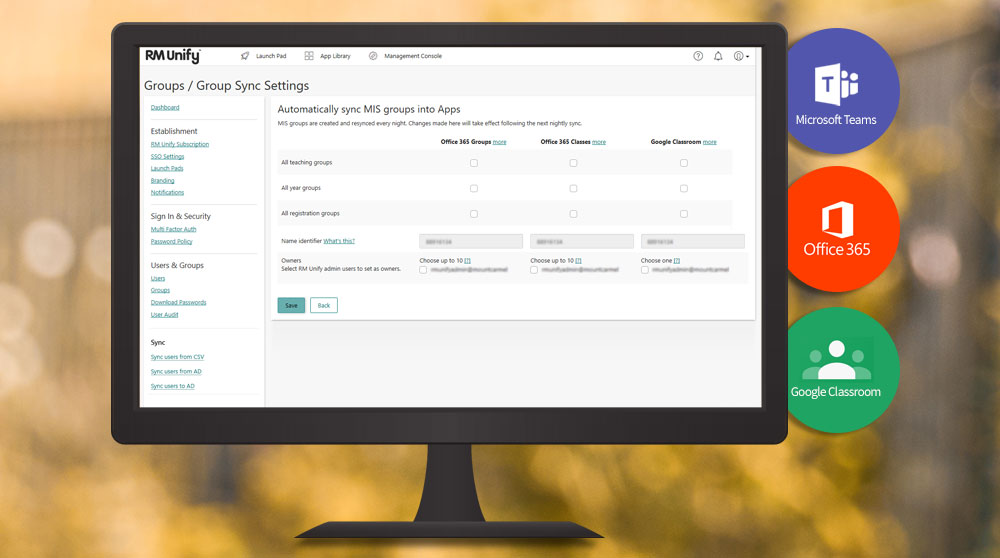Click Google Classroom name identifier field

click(x=693, y=242)
